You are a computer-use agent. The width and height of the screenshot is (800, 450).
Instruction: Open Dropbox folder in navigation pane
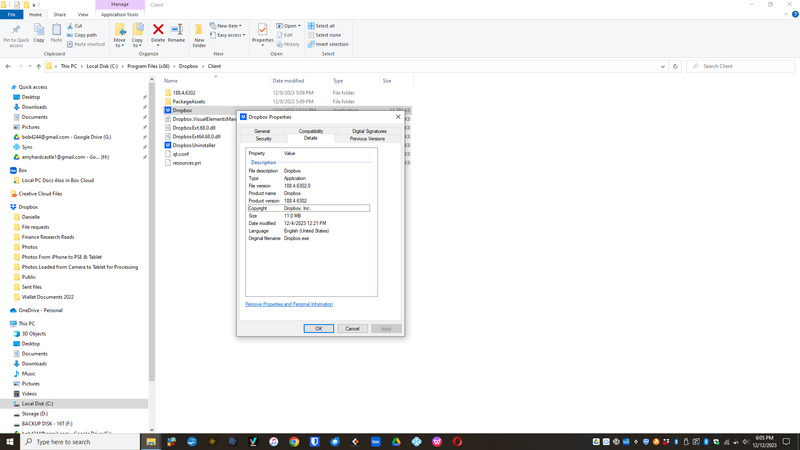[x=28, y=207]
